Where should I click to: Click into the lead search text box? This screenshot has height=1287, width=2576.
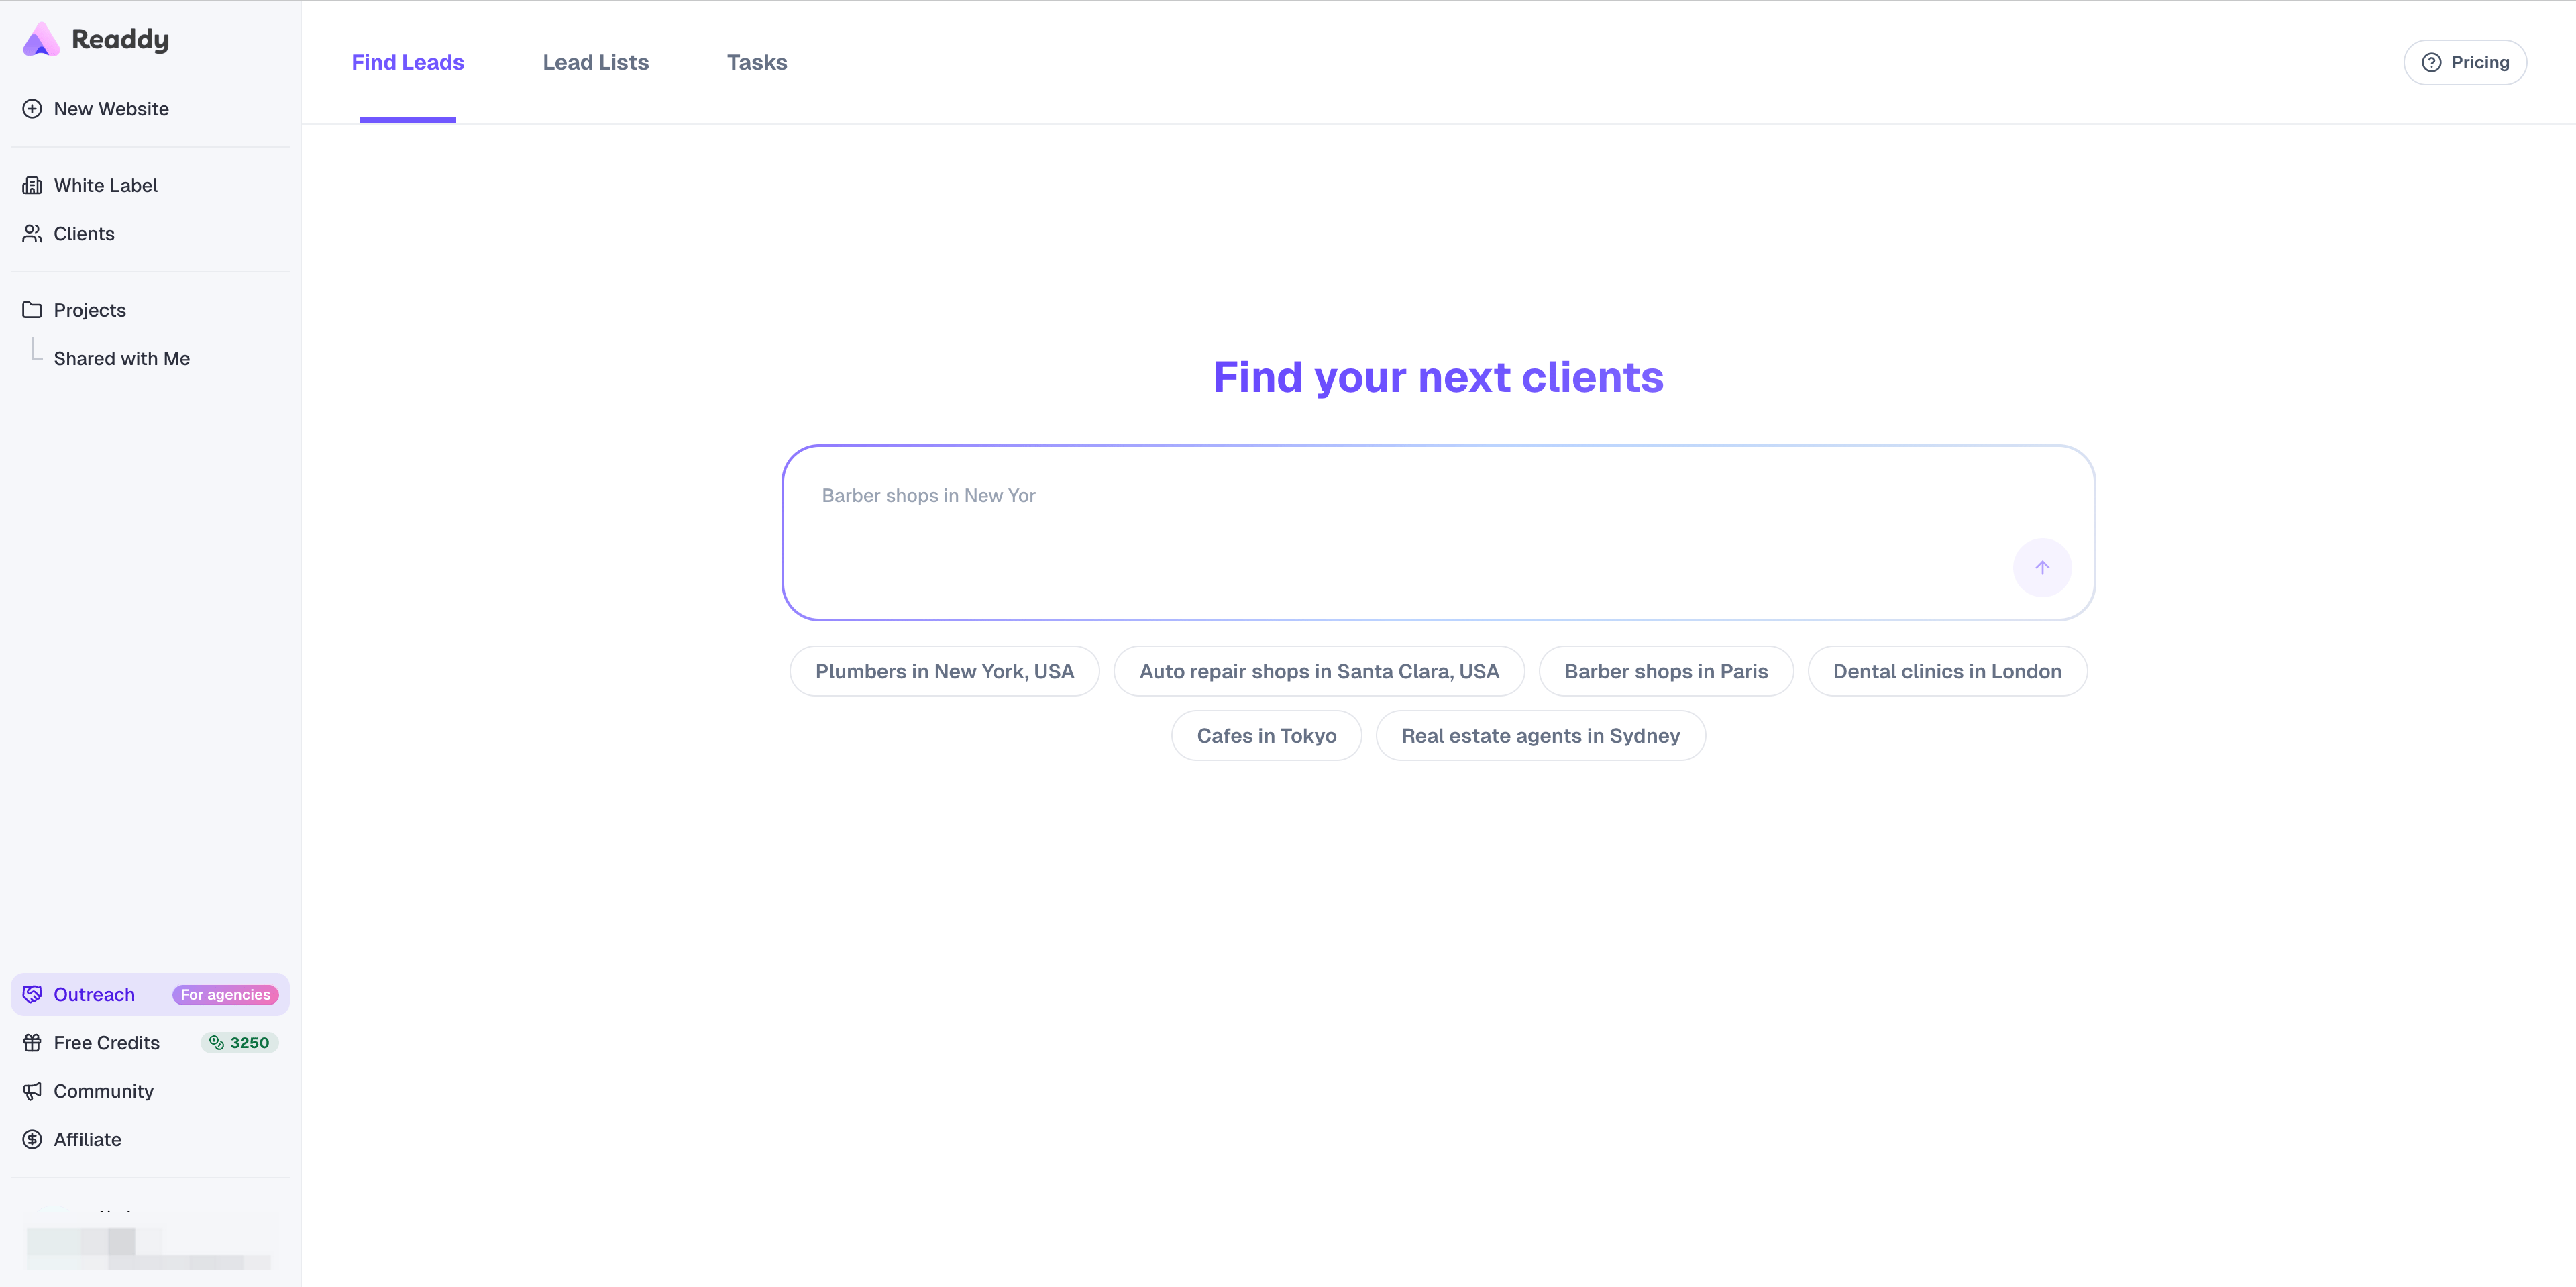pos(1438,532)
